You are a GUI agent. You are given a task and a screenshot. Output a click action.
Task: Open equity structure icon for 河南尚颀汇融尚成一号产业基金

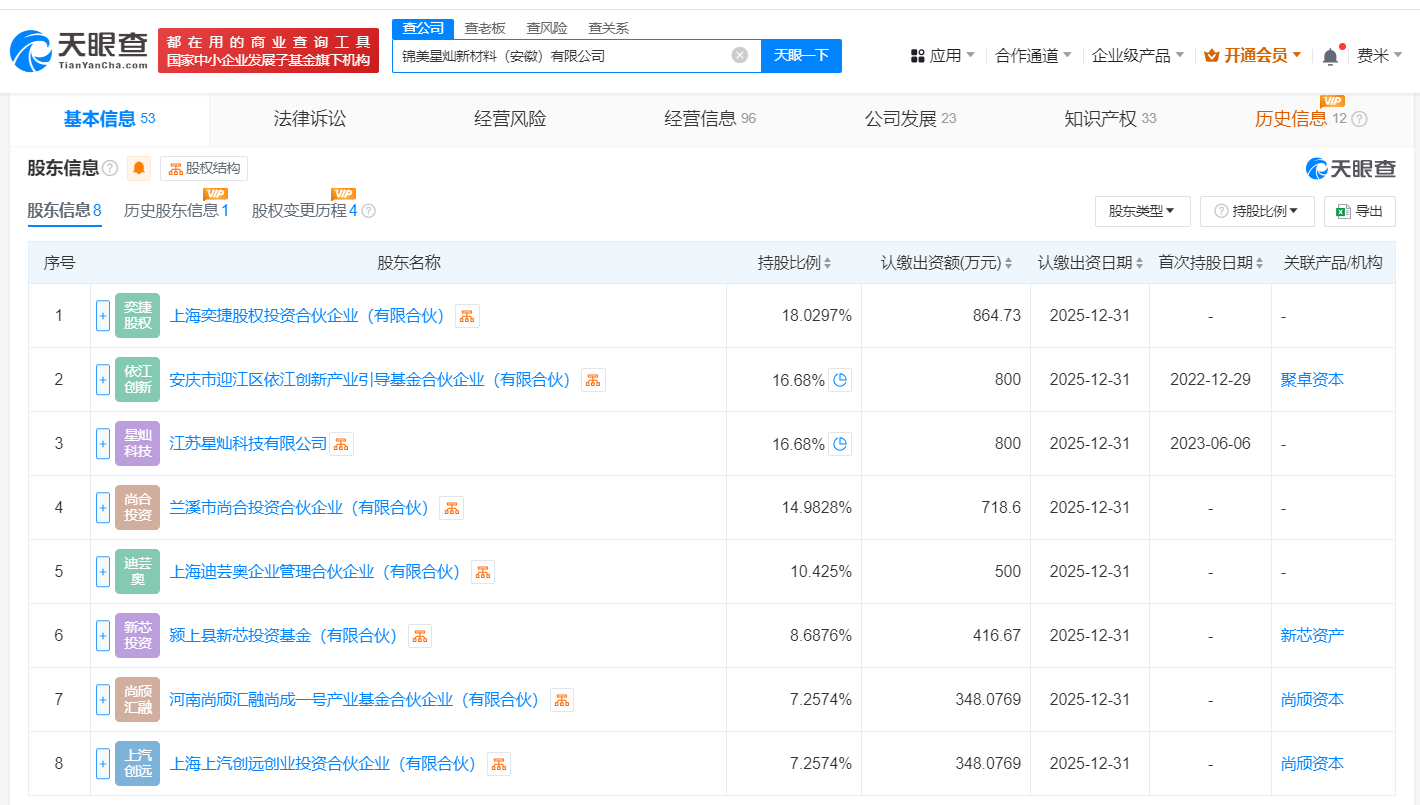pyautogui.click(x=562, y=700)
